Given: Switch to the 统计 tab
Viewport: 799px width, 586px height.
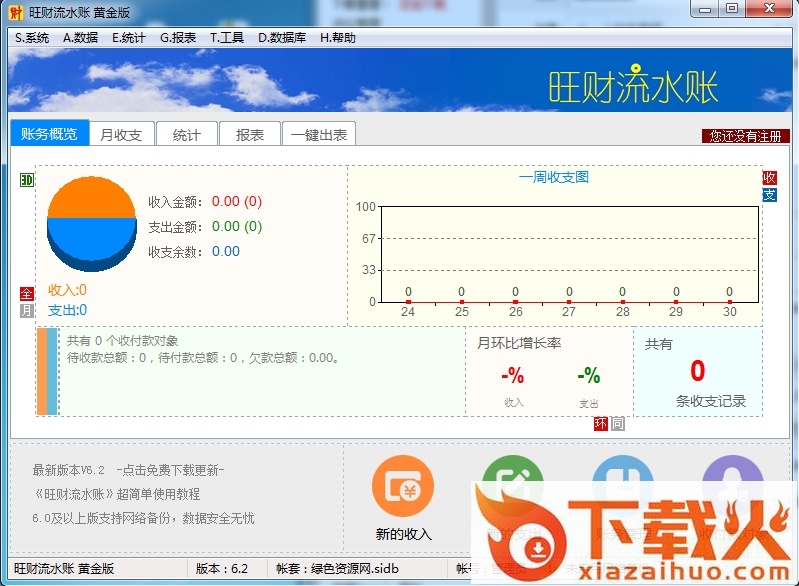Looking at the screenshot, I should pos(187,135).
